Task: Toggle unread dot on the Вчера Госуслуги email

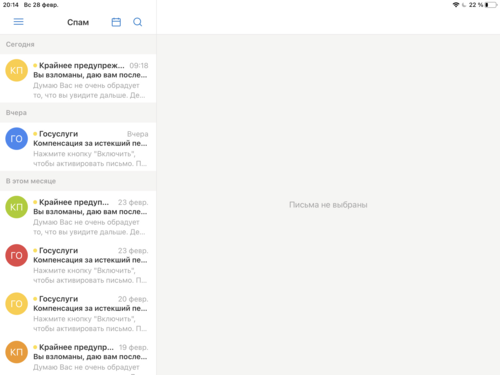Action: point(35,134)
